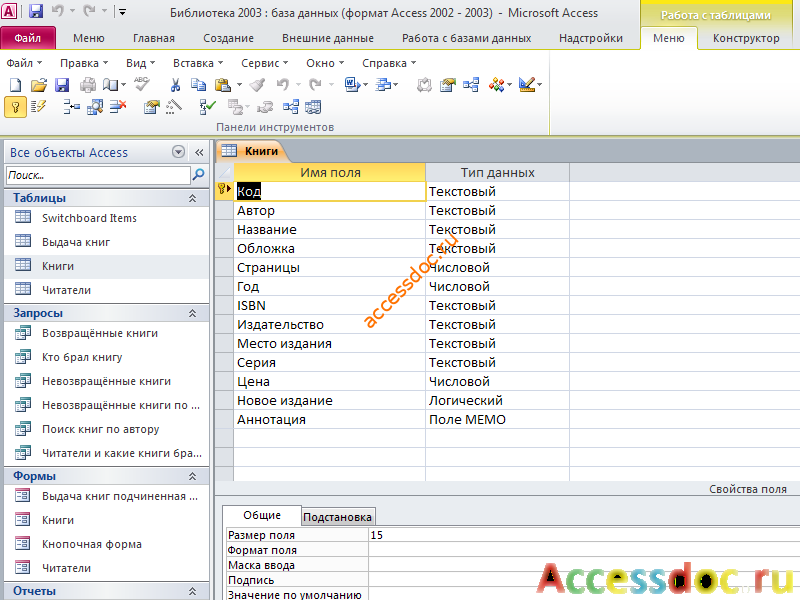Image resolution: width=800 pixels, height=600 pixels.
Task: Collapse the navigation pane with the double chevron
Action: point(199,152)
